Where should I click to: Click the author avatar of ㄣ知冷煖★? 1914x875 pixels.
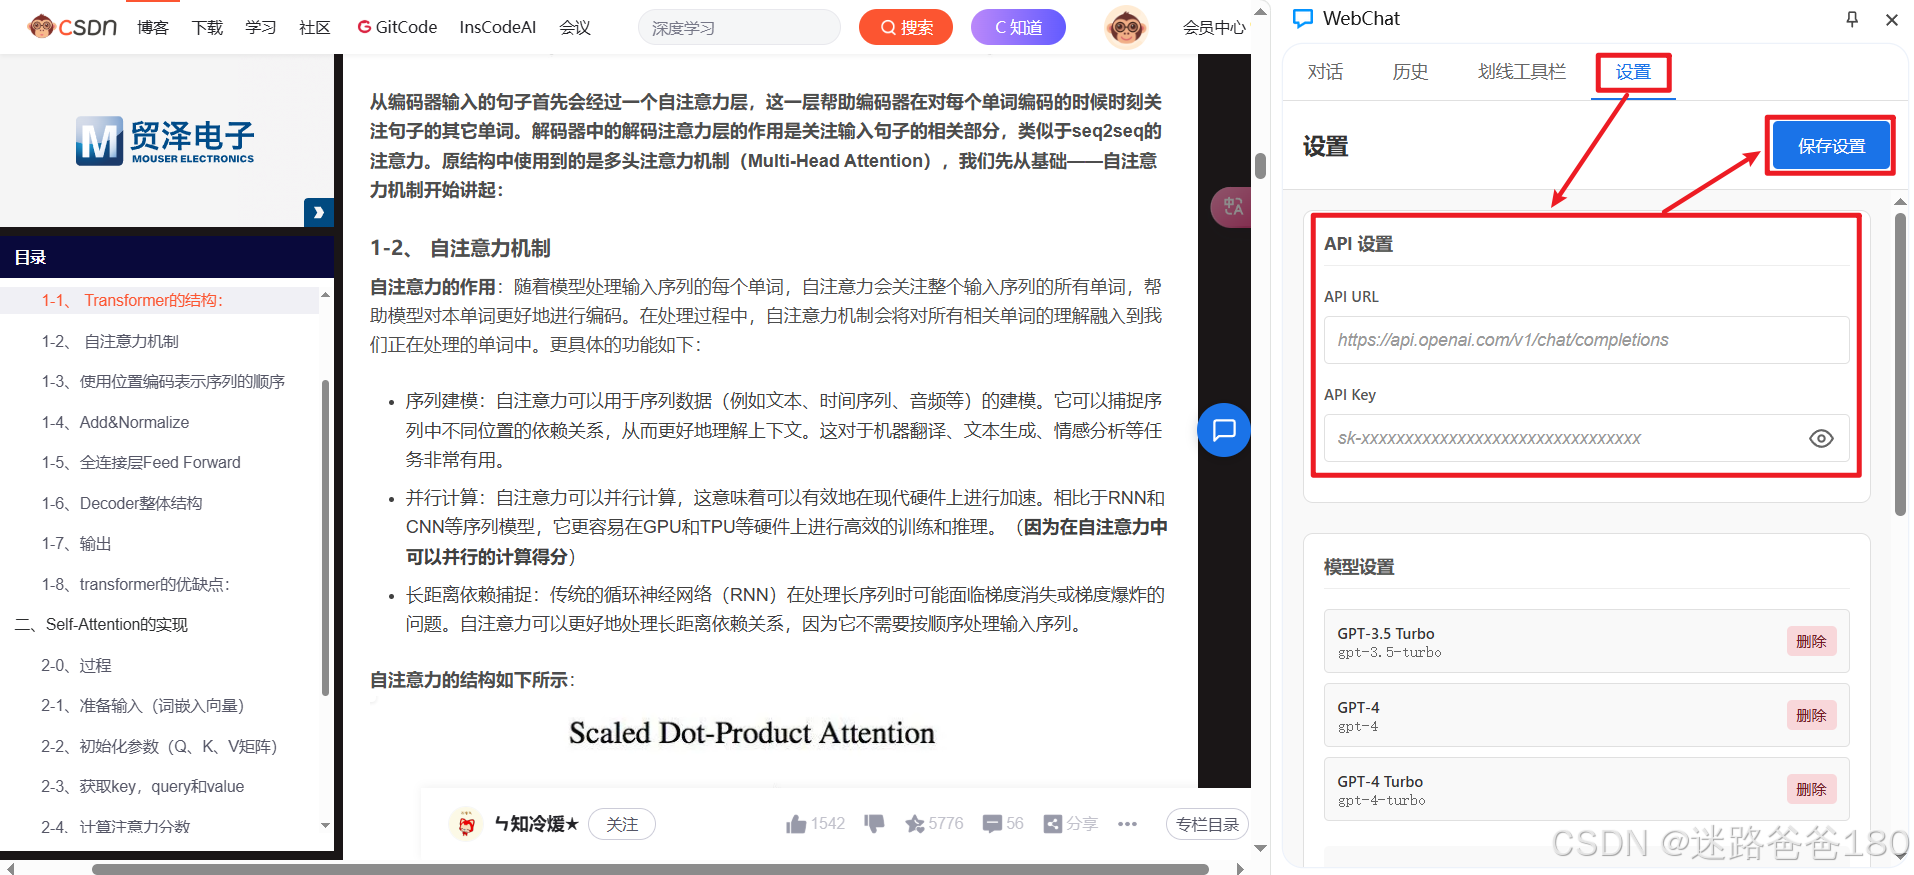(465, 824)
